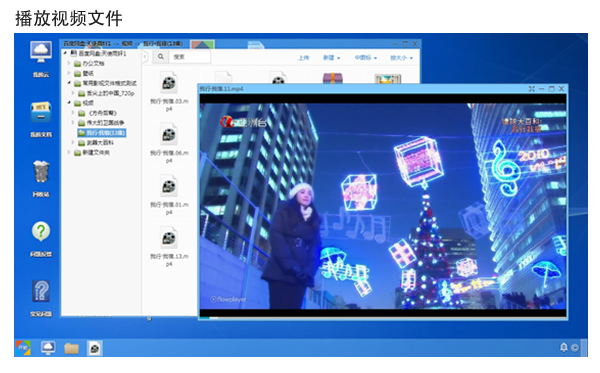Open the cloud monitor desktop icon

(x=41, y=52)
